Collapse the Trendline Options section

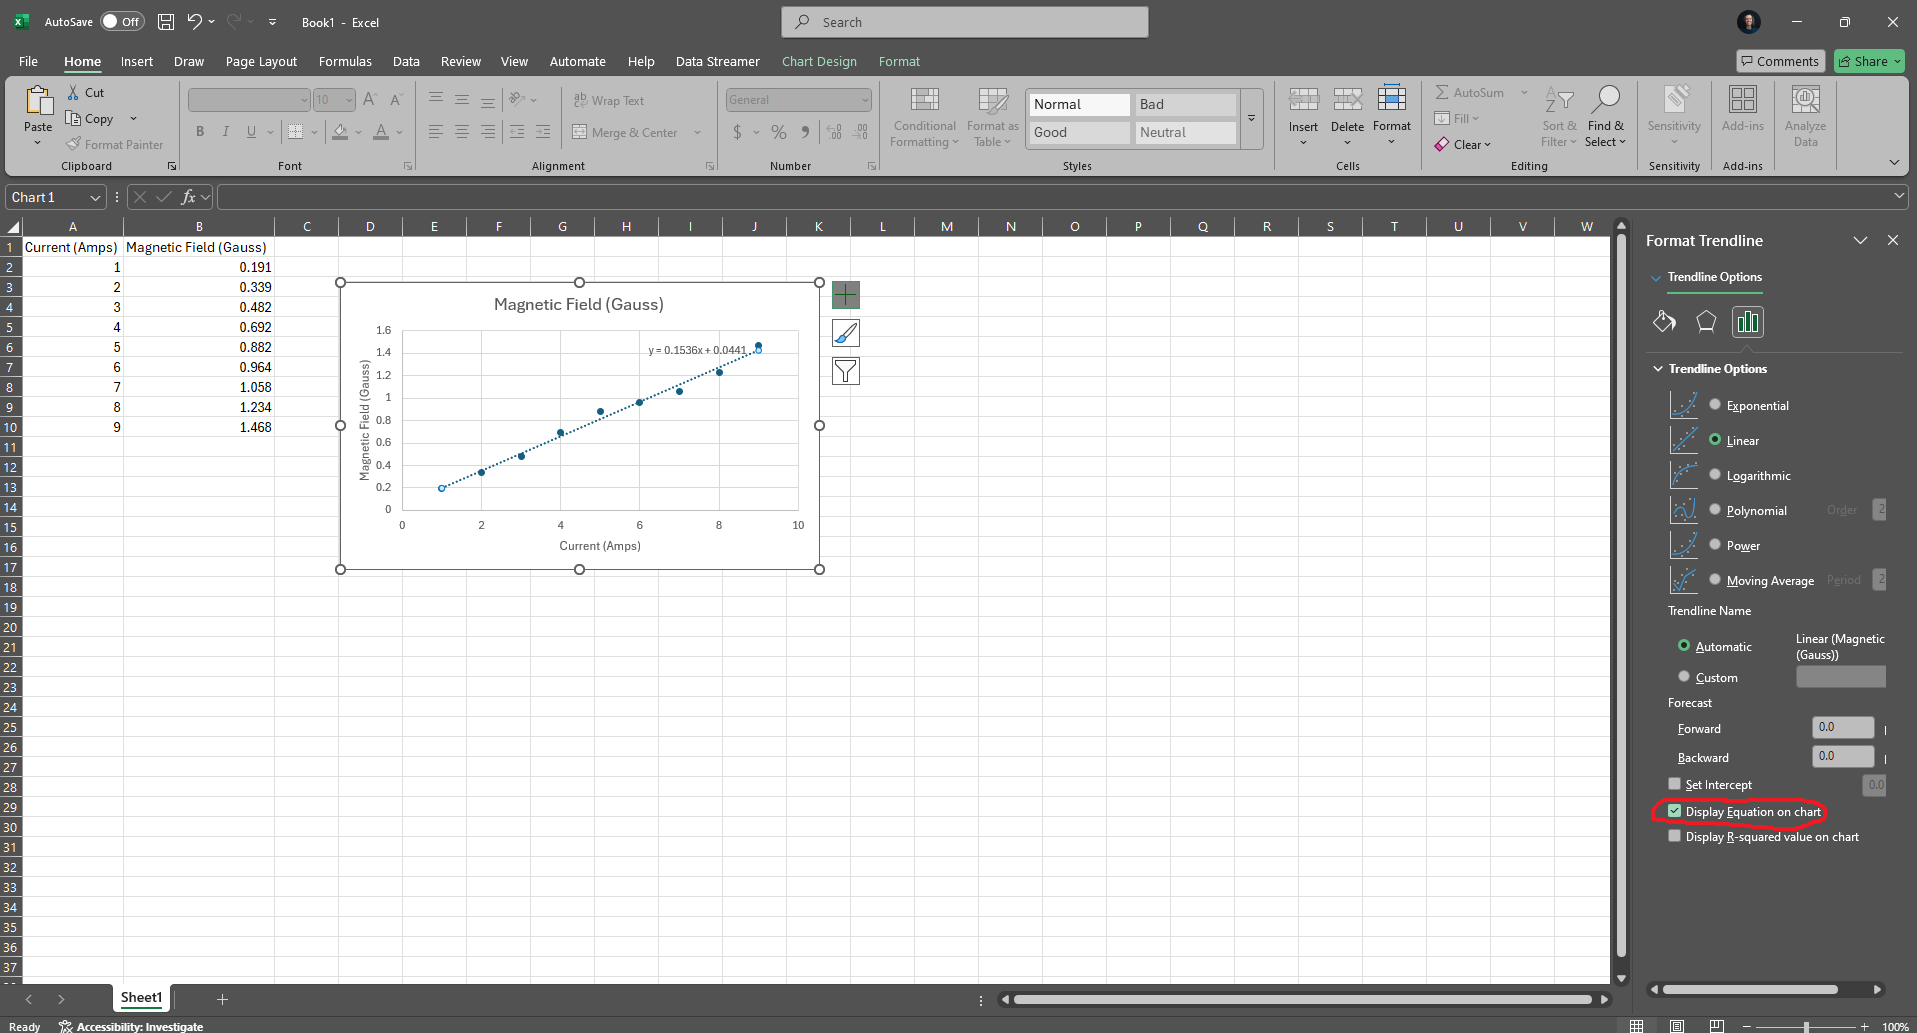(x=1658, y=368)
